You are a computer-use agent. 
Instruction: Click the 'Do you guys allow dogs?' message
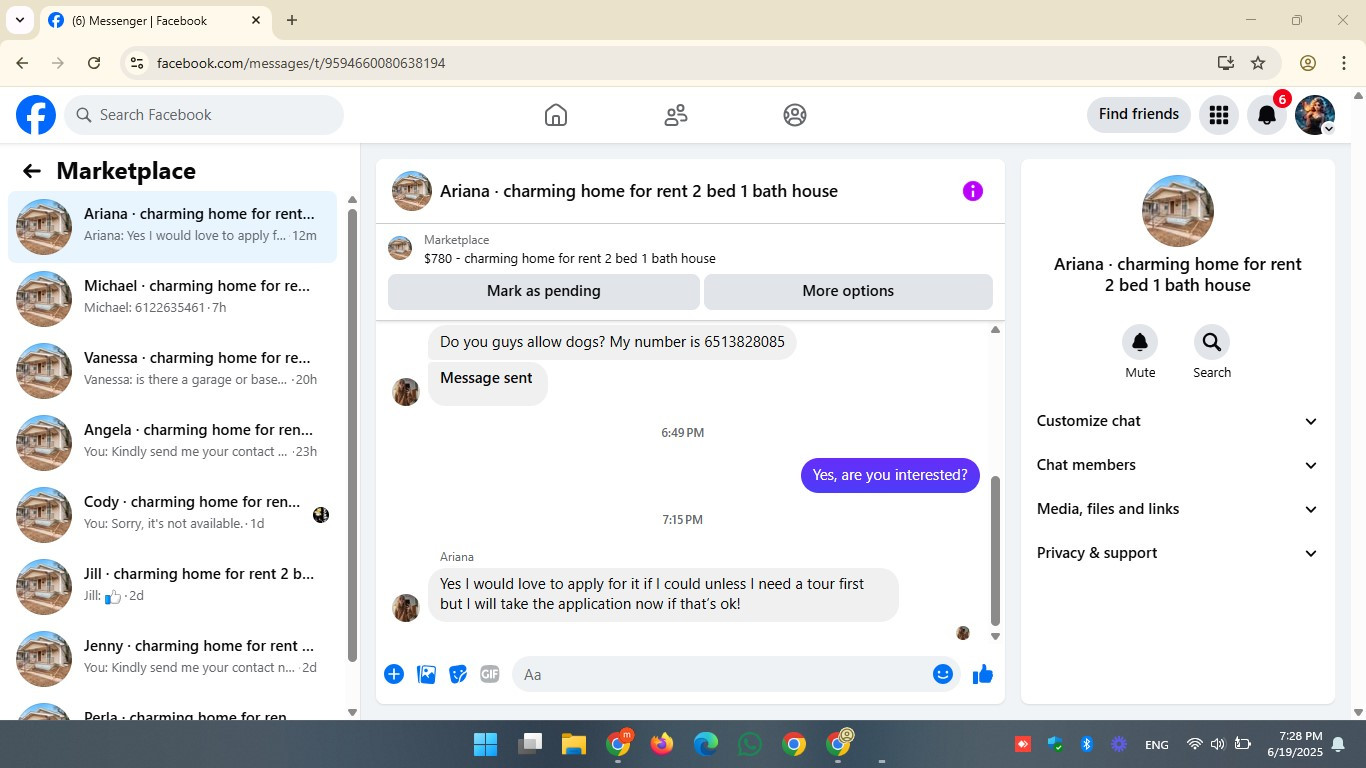point(612,342)
